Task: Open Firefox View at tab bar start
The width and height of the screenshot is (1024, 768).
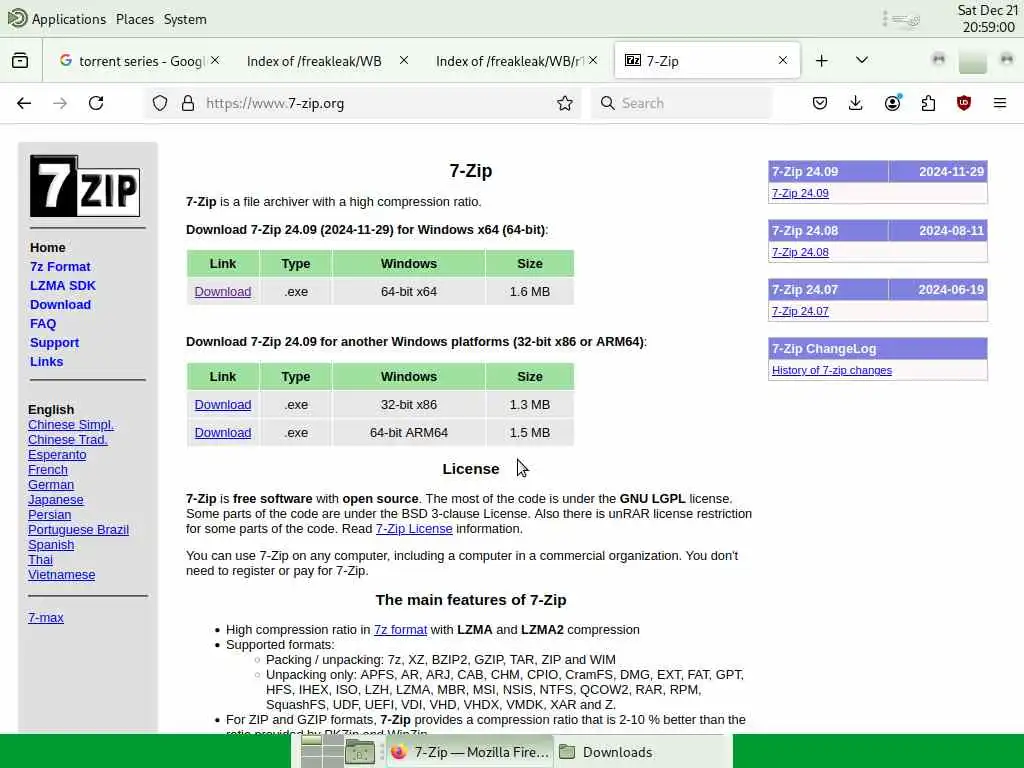Action: point(20,61)
